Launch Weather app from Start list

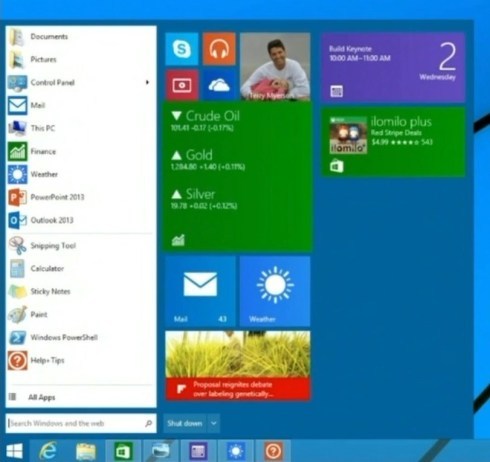80,174
